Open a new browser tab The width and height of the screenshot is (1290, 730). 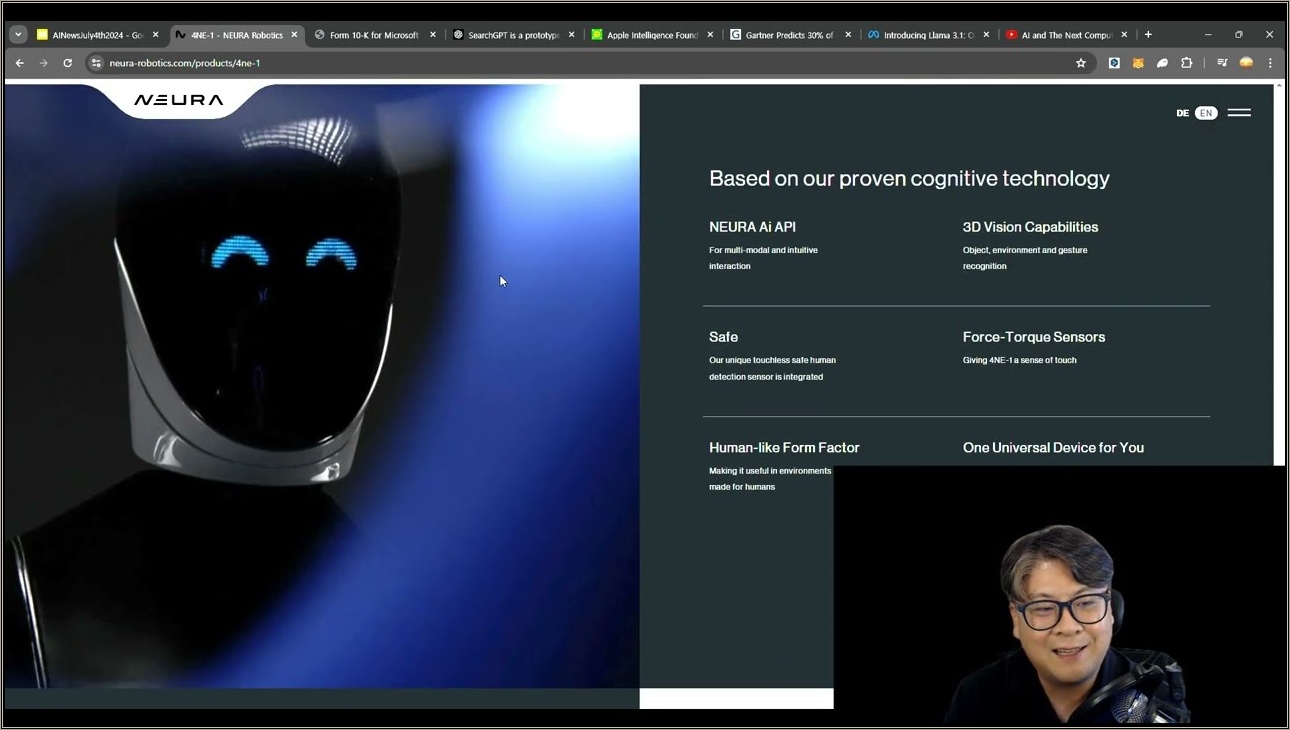[1148, 34]
